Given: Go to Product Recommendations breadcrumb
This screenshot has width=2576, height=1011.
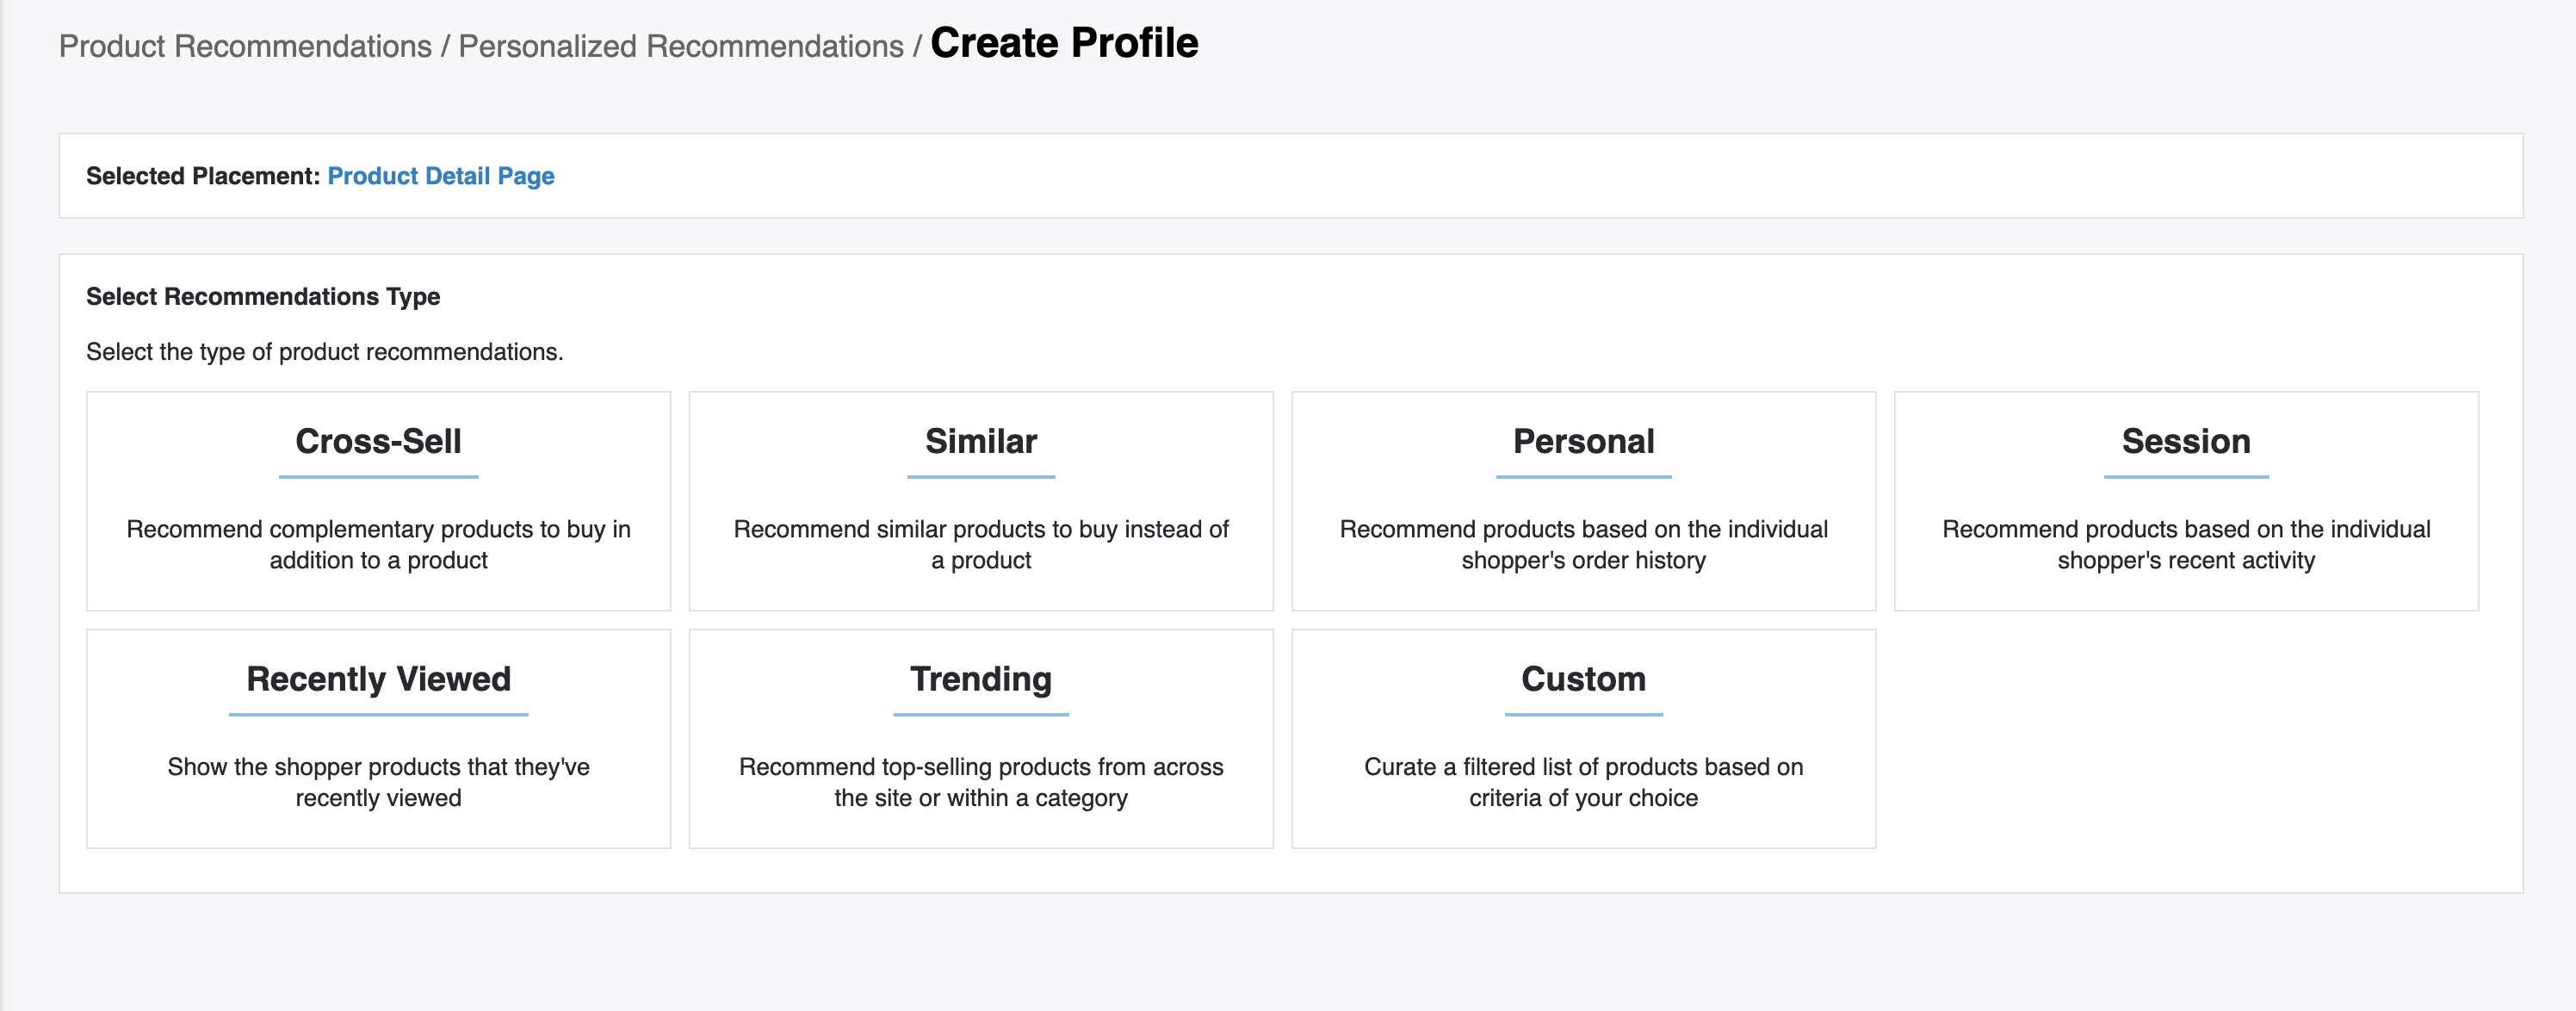Looking at the screenshot, I should pos(245,46).
